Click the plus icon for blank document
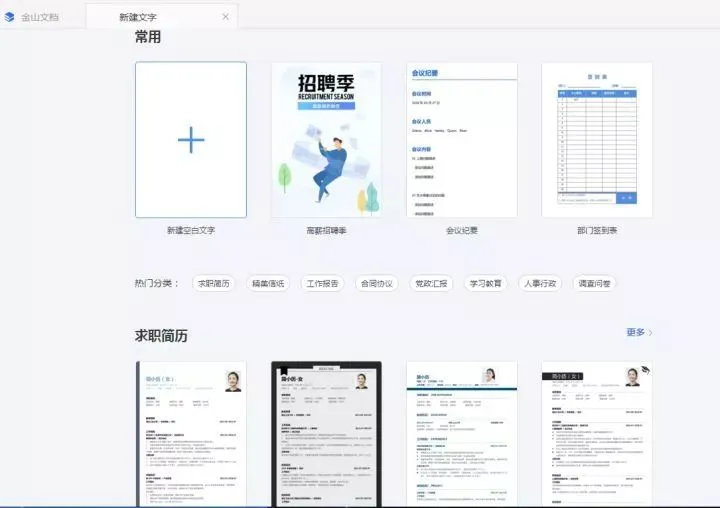This screenshot has height=508, width=720. coord(191,140)
